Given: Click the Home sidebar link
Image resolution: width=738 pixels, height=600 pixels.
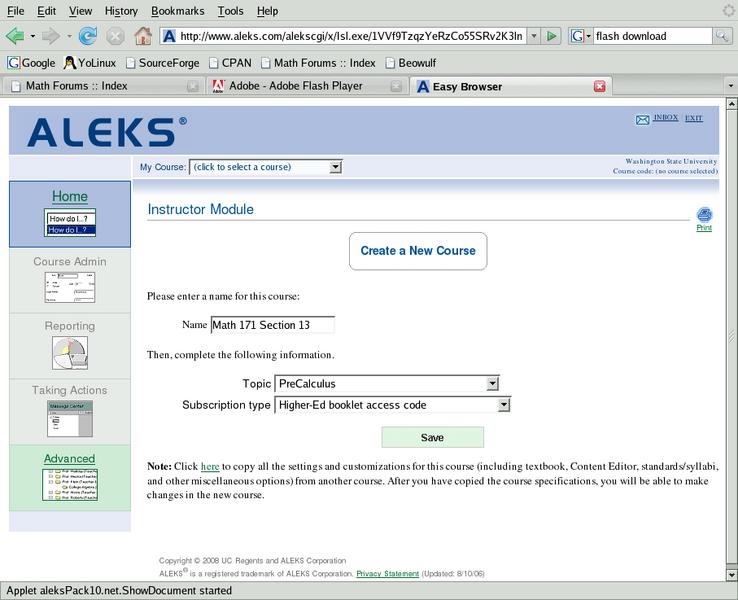Looking at the screenshot, I should click(x=70, y=196).
